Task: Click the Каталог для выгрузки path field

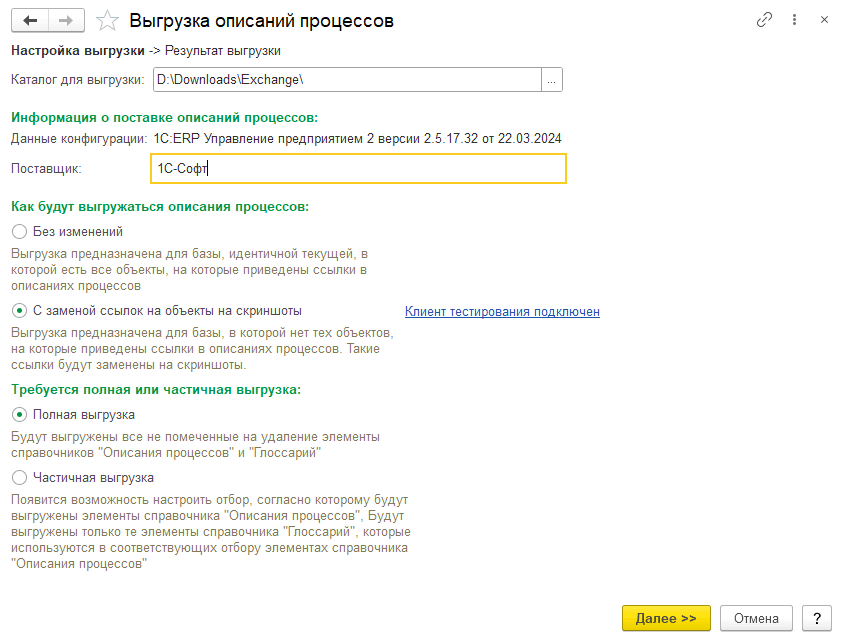Action: (347, 80)
